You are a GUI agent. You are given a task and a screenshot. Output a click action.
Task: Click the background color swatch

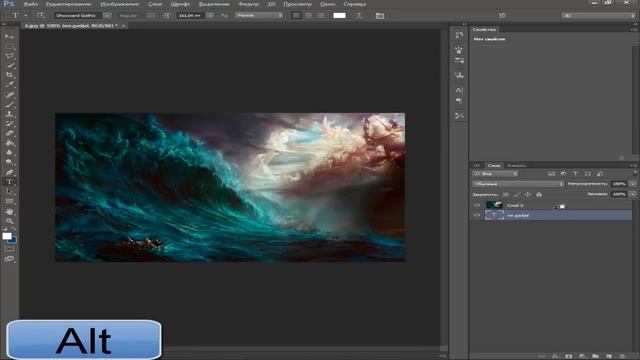click(x=13, y=240)
